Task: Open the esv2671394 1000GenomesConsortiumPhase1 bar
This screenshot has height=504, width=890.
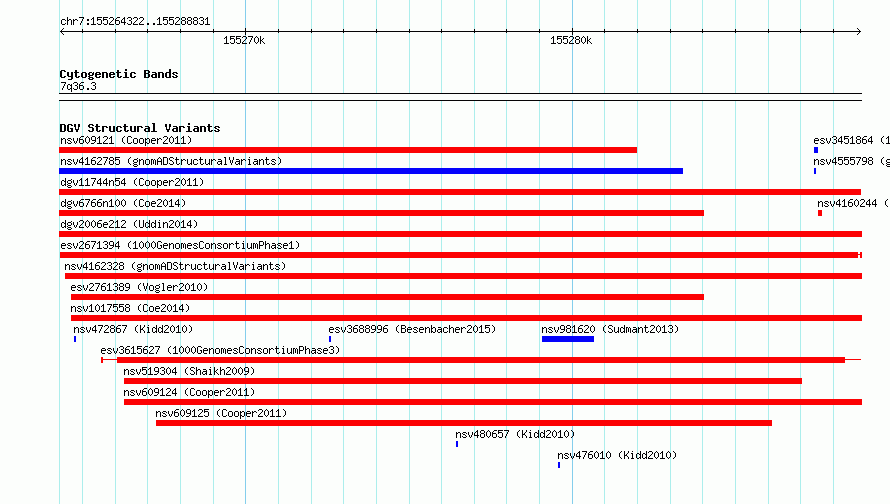Action: pyautogui.click(x=460, y=255)
